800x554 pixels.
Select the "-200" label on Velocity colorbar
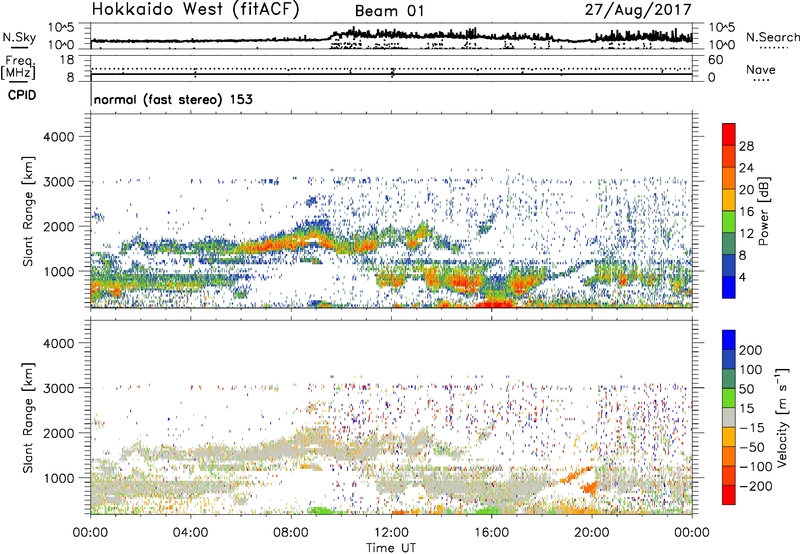[x=756, y=486]
